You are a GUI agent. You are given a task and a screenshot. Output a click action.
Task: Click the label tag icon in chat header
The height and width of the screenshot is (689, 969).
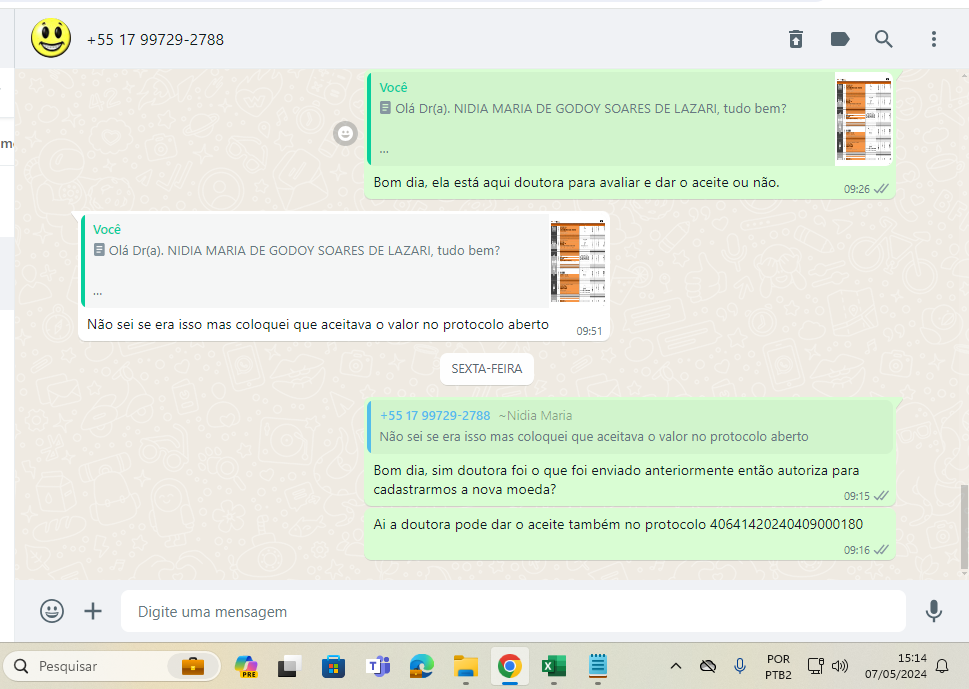[840, 40]
